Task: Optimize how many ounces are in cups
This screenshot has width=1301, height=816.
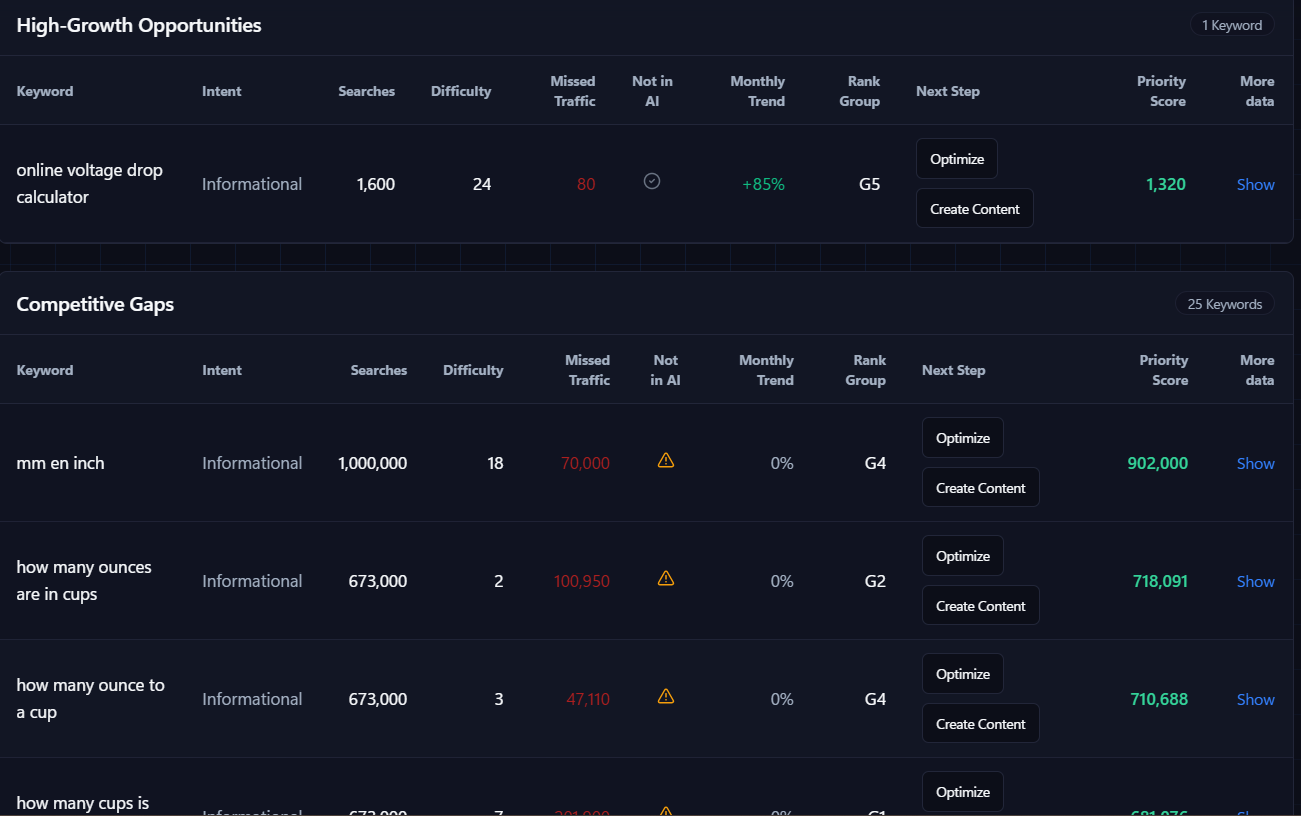Action: tap(963, 556)
